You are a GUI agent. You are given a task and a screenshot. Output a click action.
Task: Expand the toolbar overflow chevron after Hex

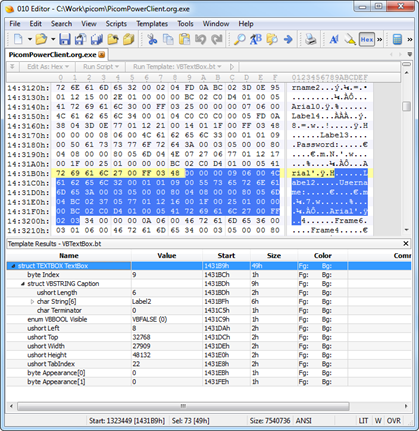[x=379, y=39]
